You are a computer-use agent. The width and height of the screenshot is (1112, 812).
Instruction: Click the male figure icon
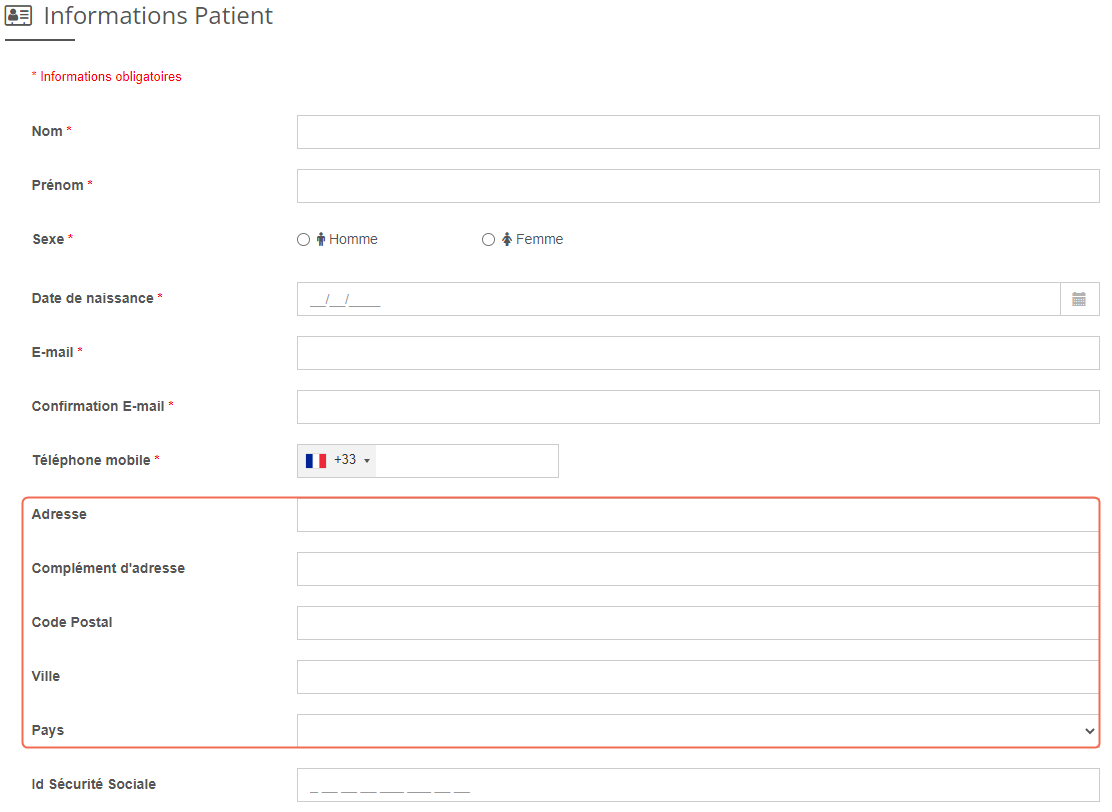(321, 240)
